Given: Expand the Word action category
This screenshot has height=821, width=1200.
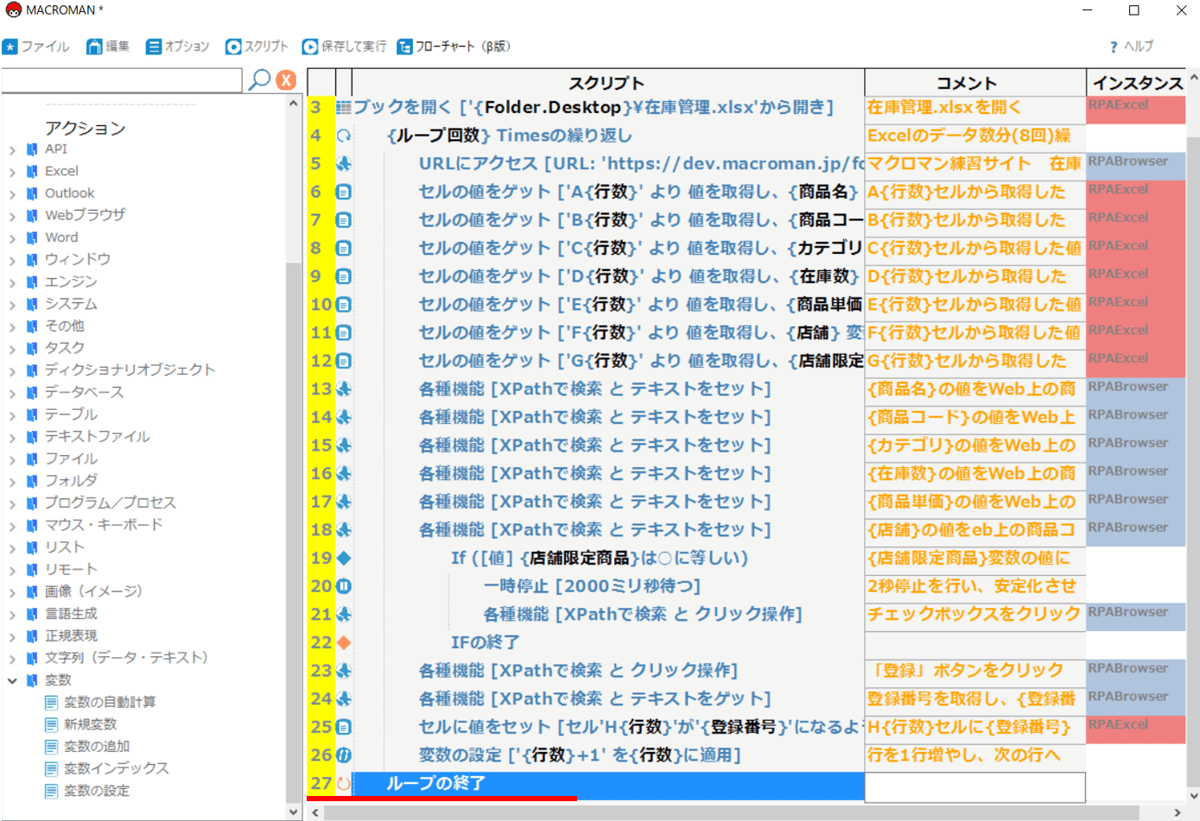Looking at the screenshot, I should point(12,237).
